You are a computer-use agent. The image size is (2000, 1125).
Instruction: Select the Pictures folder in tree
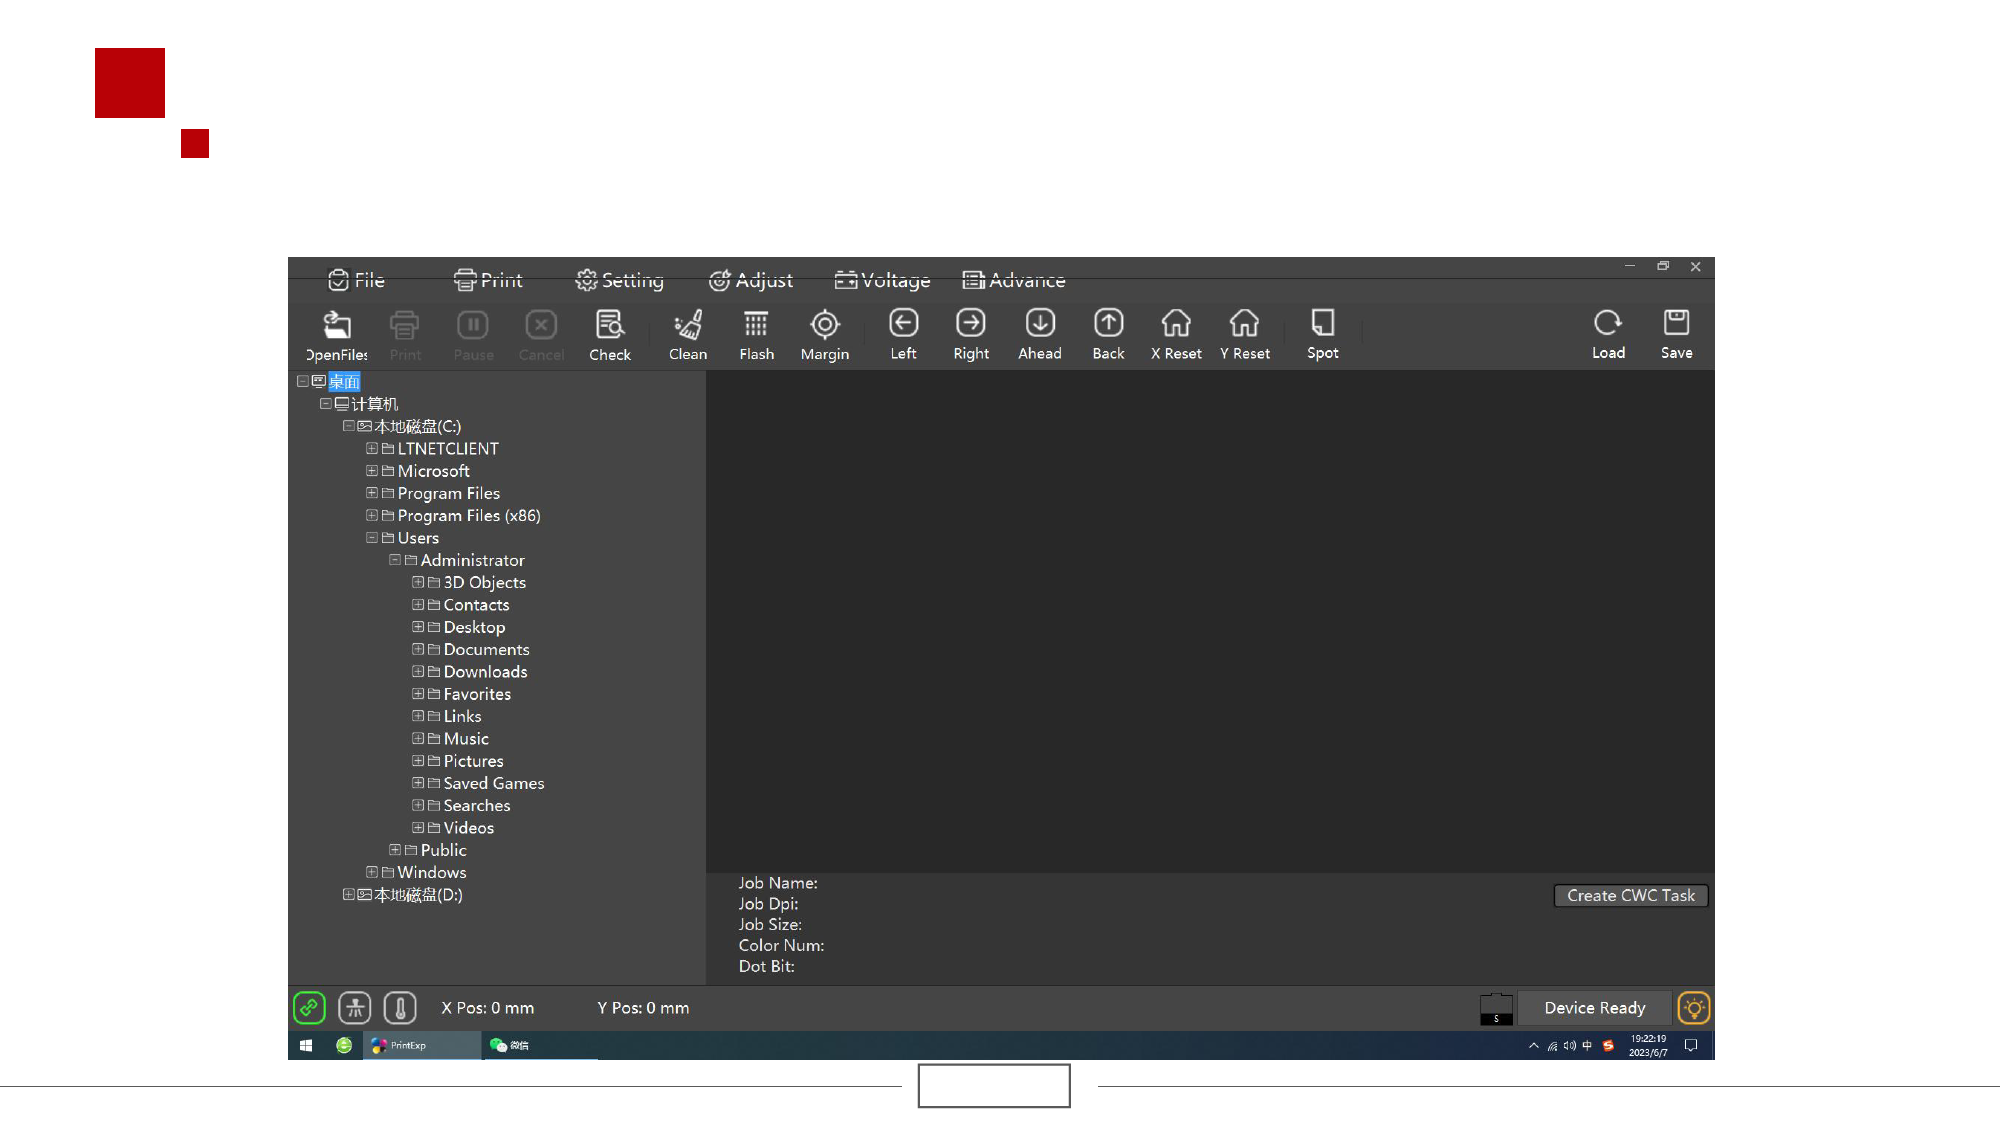[x=473, y=761]
